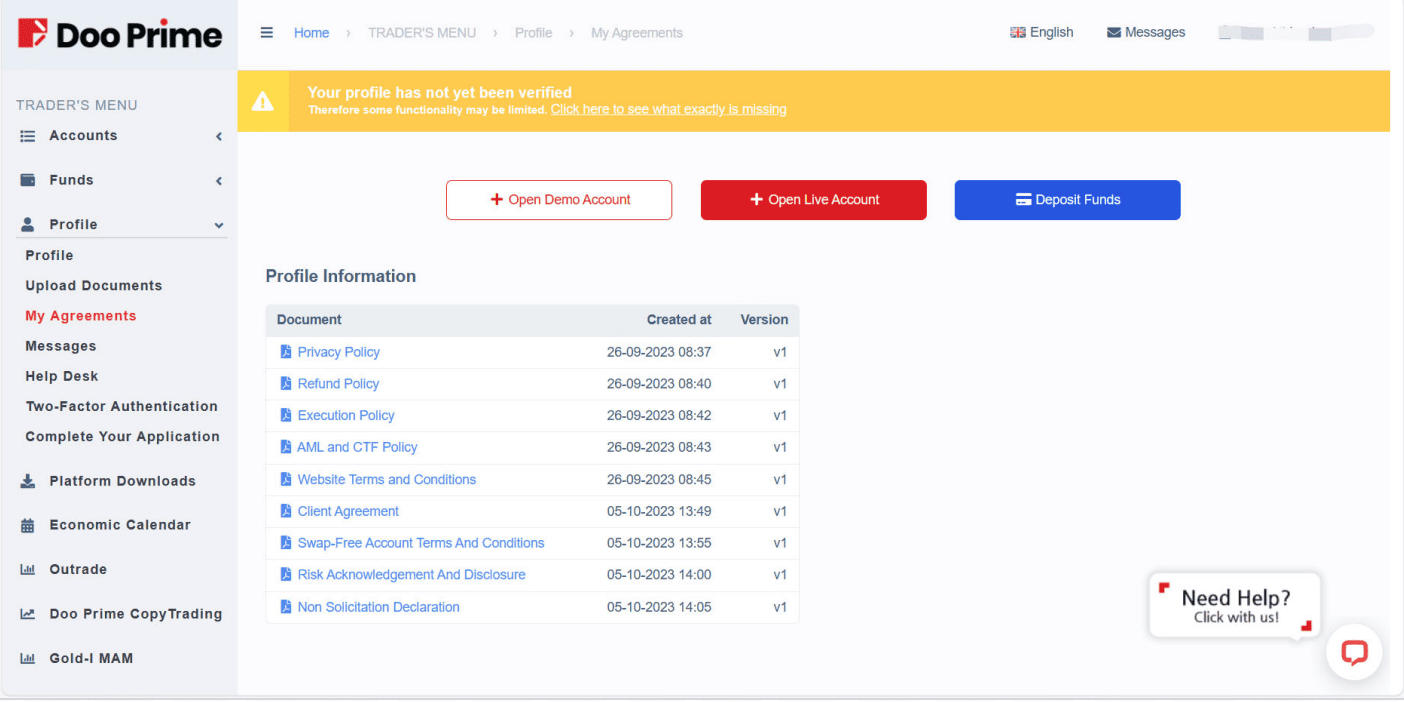Select My Agreements in sidebar

click(81, 316)
